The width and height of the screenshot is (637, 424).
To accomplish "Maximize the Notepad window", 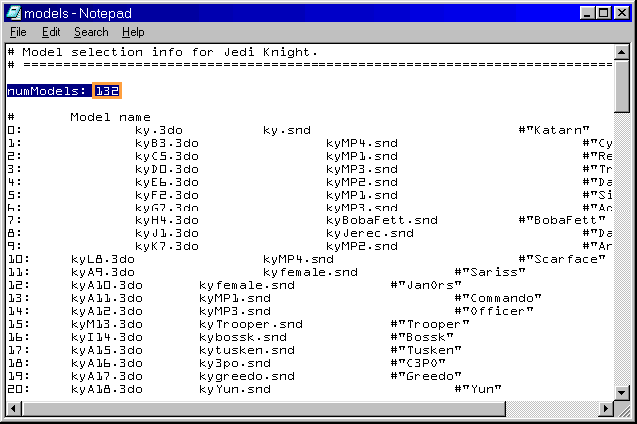I will click(604, 13).
